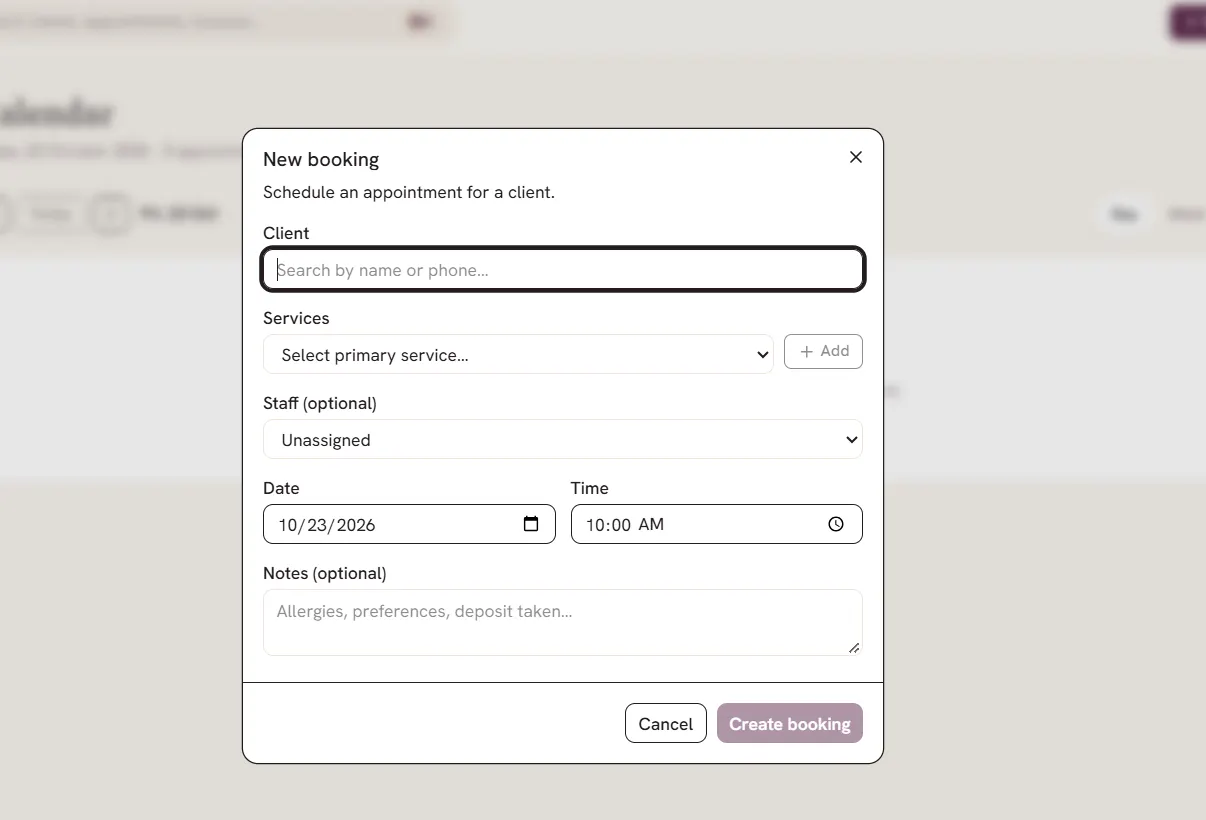1206x820 pixels.
Task: Close the New booking dialog
Action: (x=855, y=157)
